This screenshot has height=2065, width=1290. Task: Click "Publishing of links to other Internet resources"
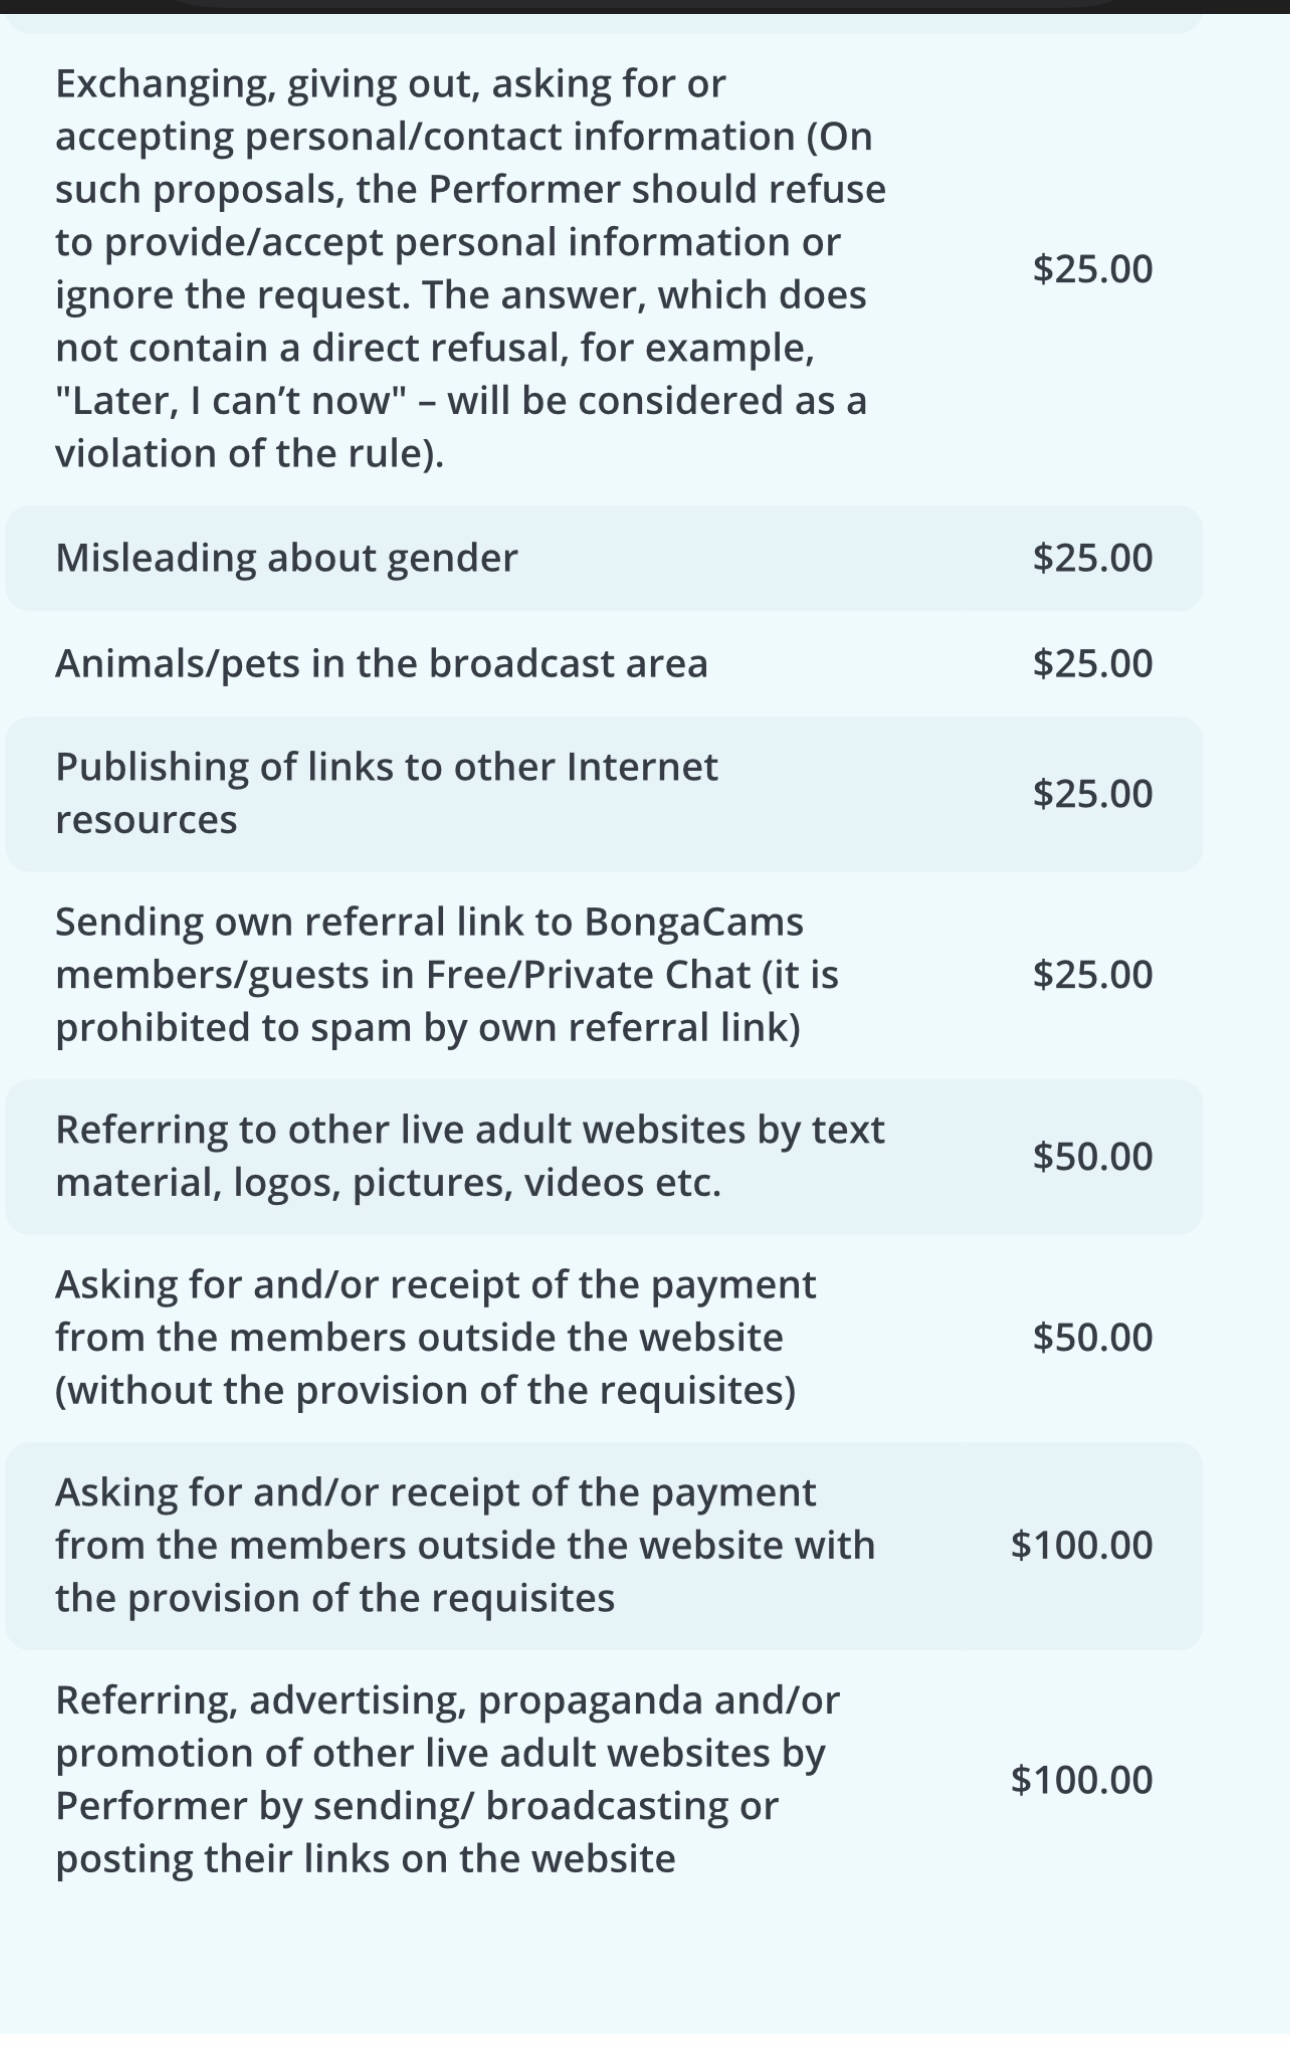point(386,793)
